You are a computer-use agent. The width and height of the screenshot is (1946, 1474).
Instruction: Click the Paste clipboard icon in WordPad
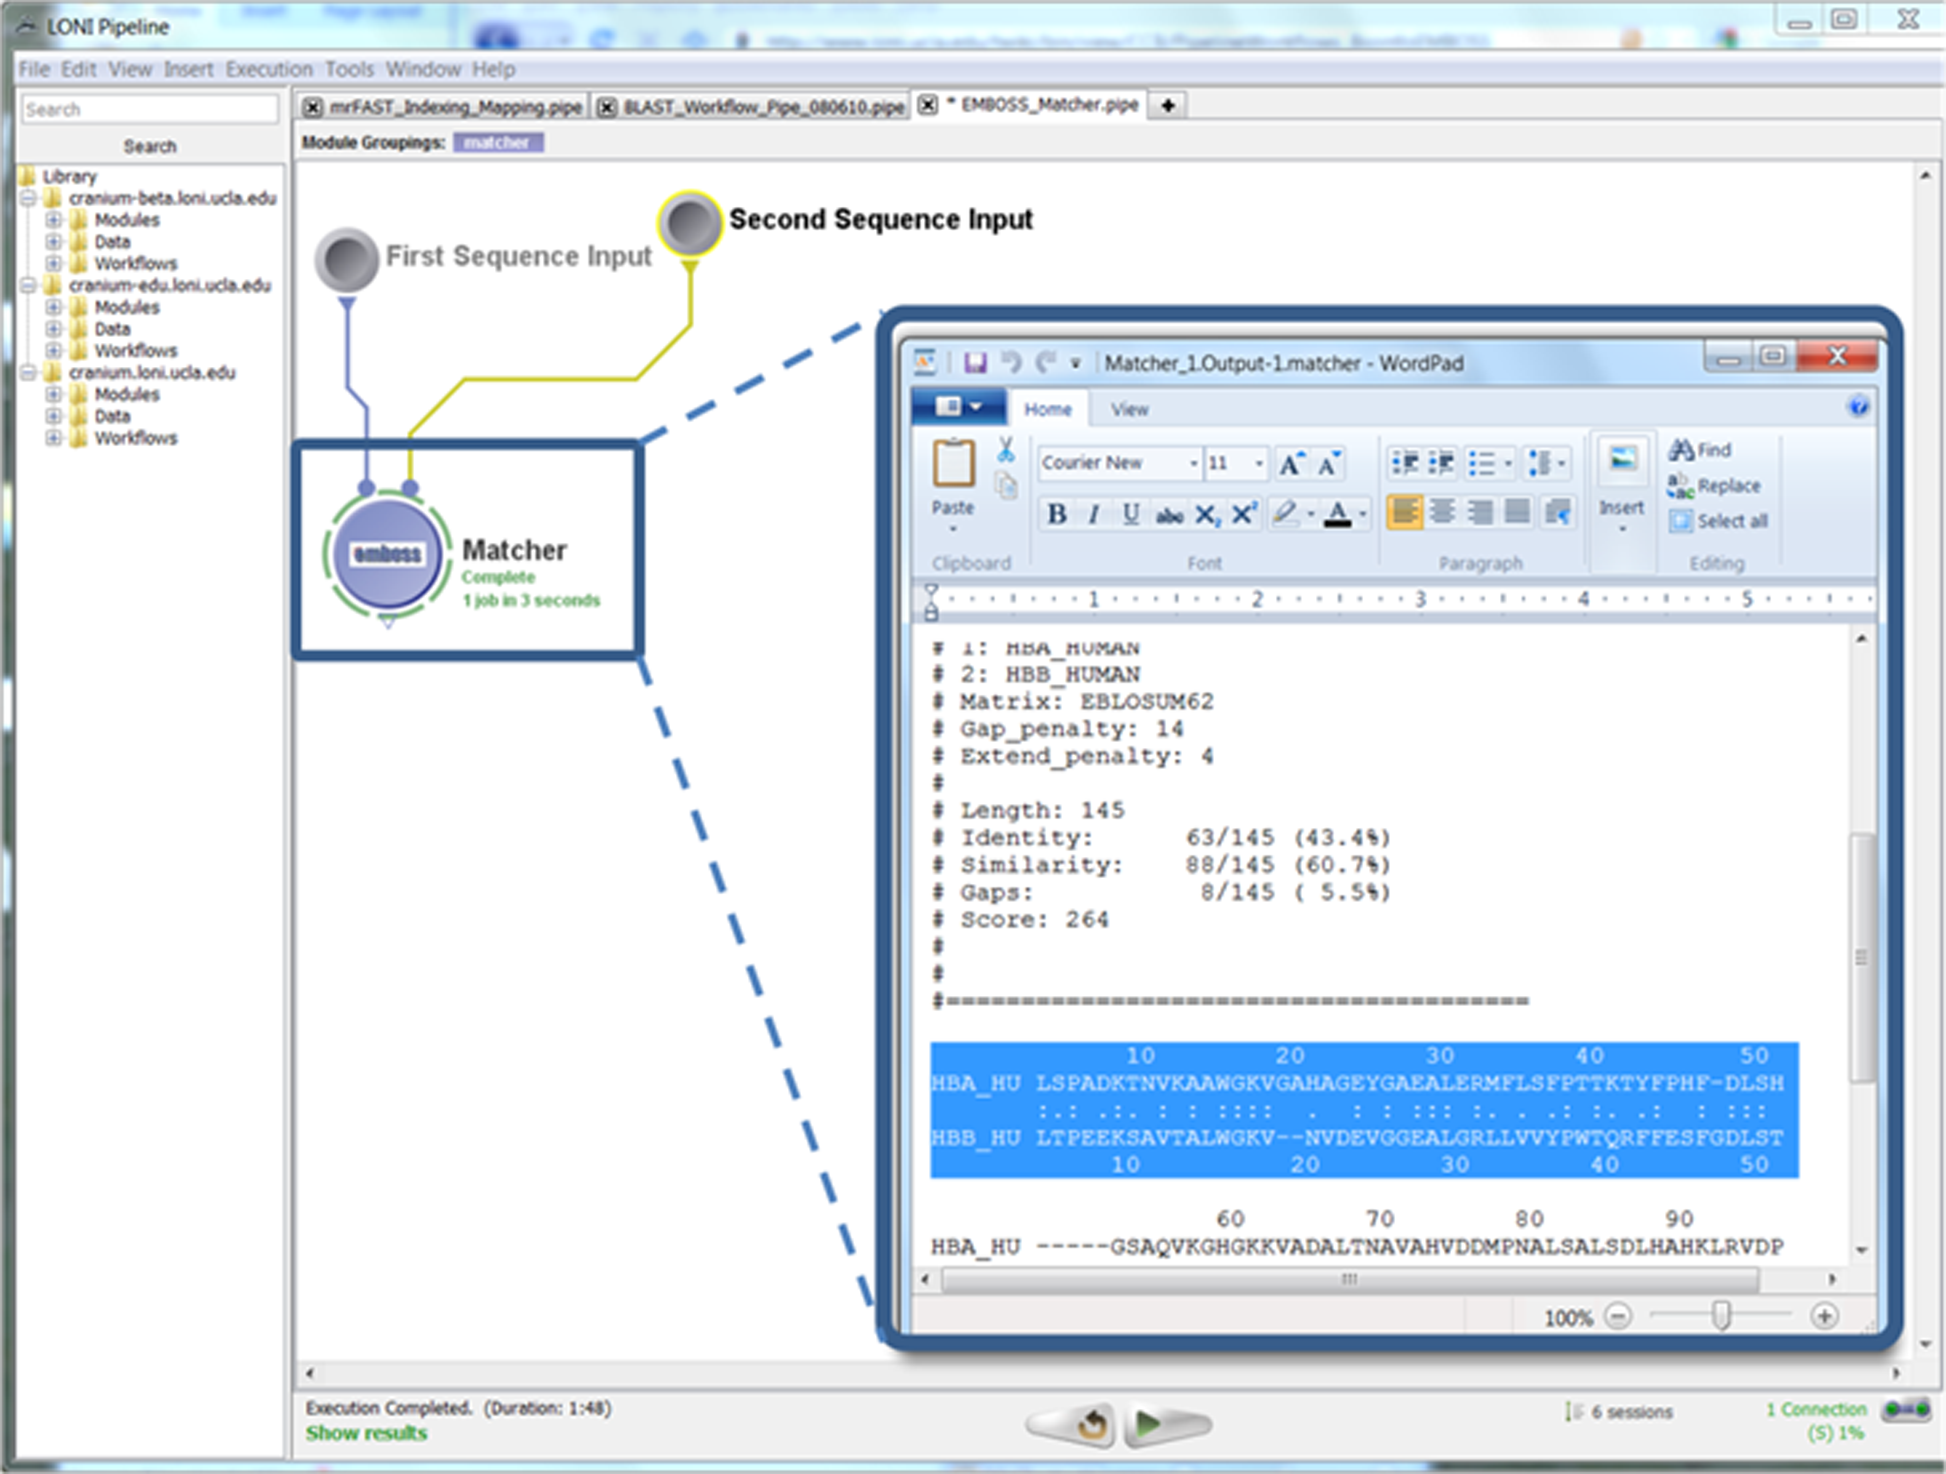pyautogui.click(x=953, y=464)
